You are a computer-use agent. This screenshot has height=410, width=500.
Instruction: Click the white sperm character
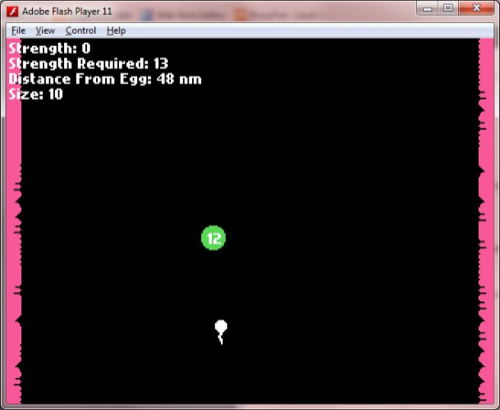click(221, 332)
